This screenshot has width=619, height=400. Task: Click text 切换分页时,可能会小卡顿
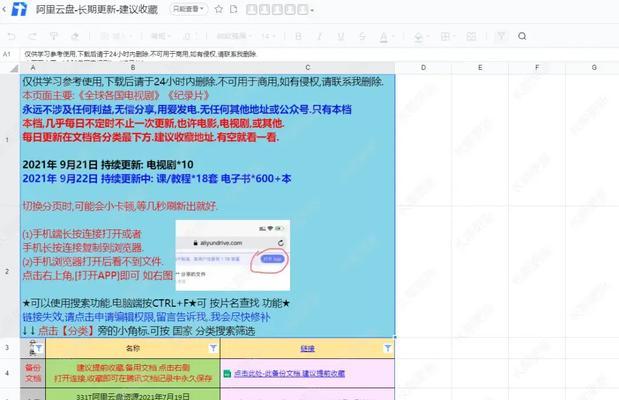(78, 206)
